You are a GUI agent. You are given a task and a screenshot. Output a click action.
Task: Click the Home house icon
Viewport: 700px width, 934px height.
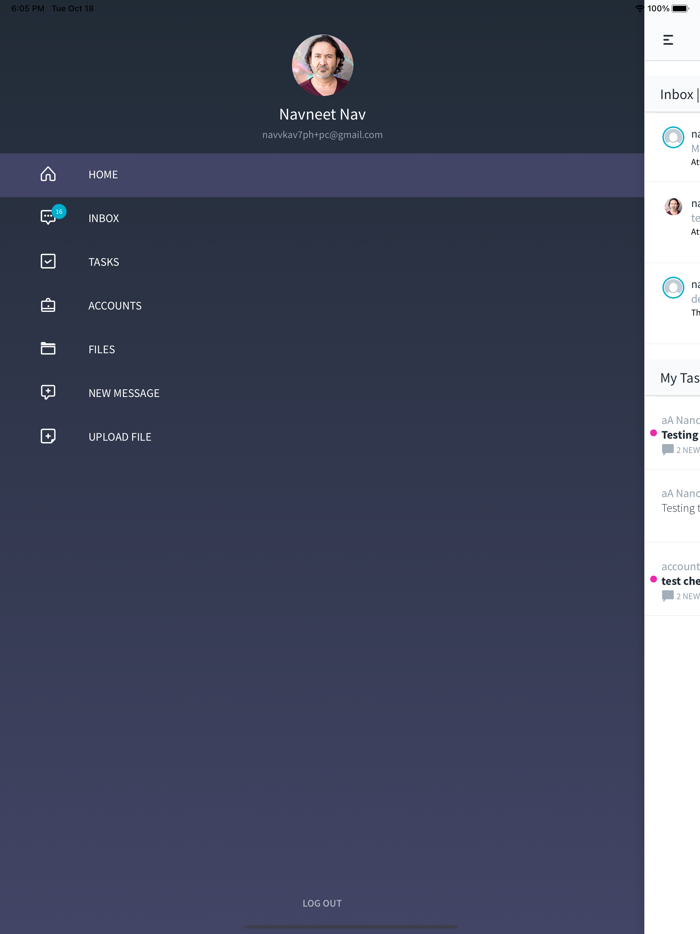48,174
